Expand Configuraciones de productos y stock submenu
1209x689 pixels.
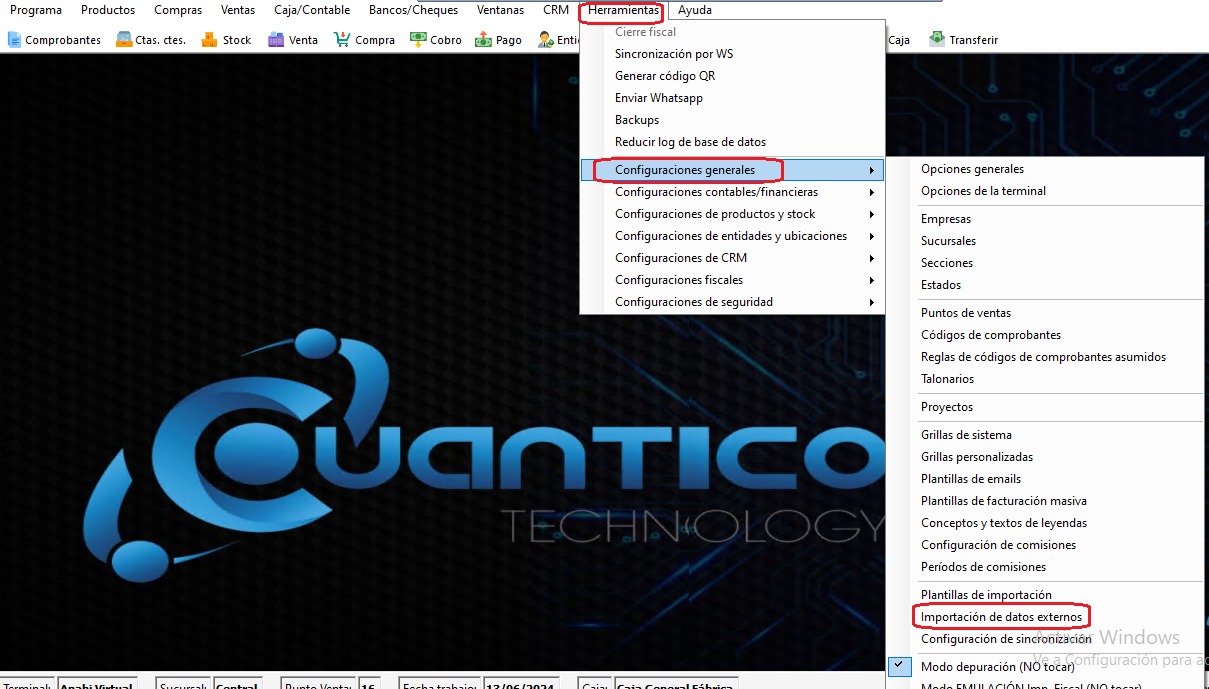[715, 214]
